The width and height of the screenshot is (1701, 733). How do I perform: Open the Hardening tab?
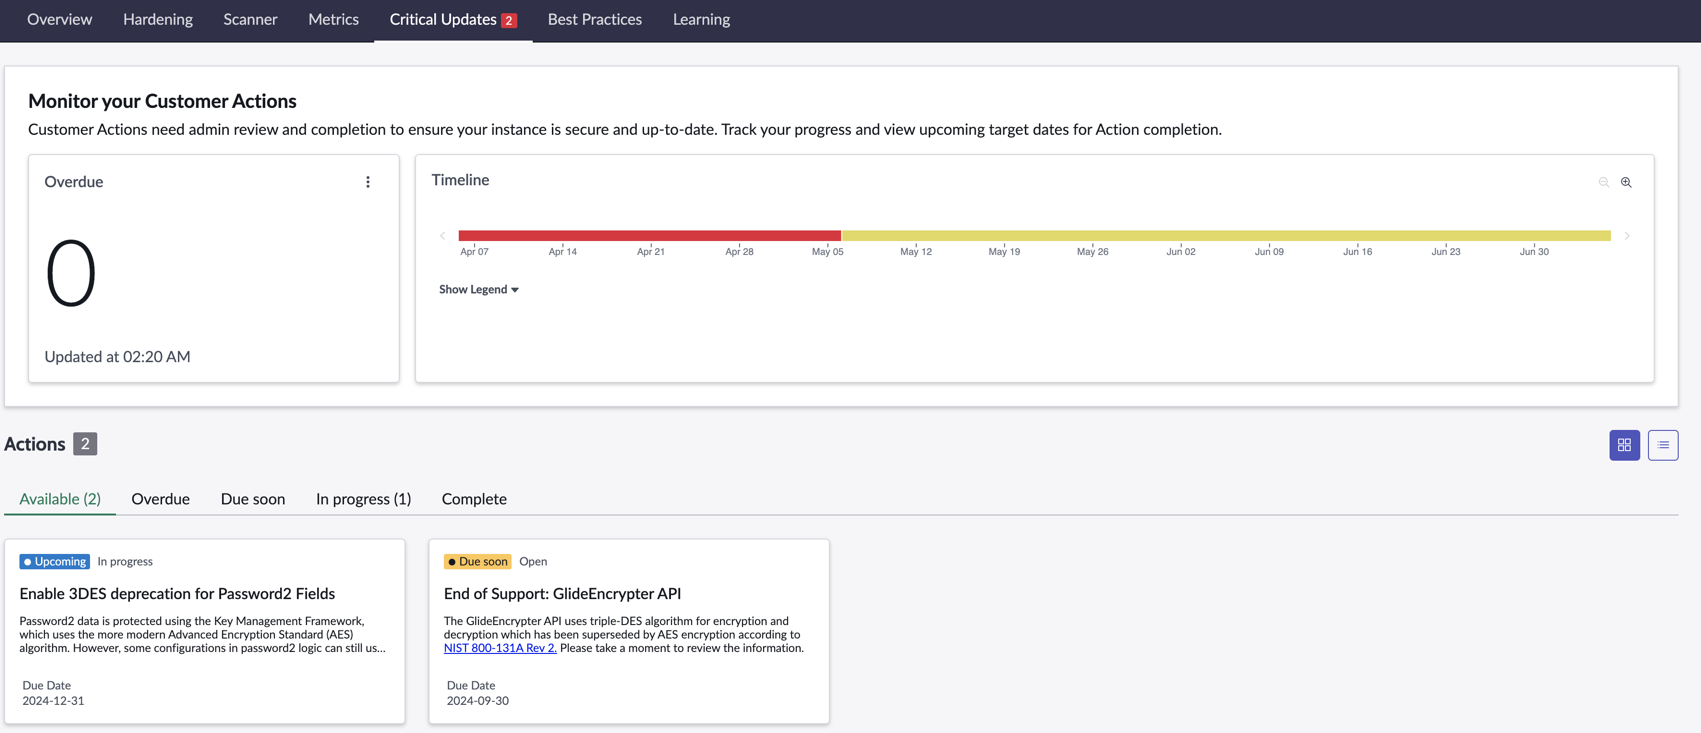point(158,19)
